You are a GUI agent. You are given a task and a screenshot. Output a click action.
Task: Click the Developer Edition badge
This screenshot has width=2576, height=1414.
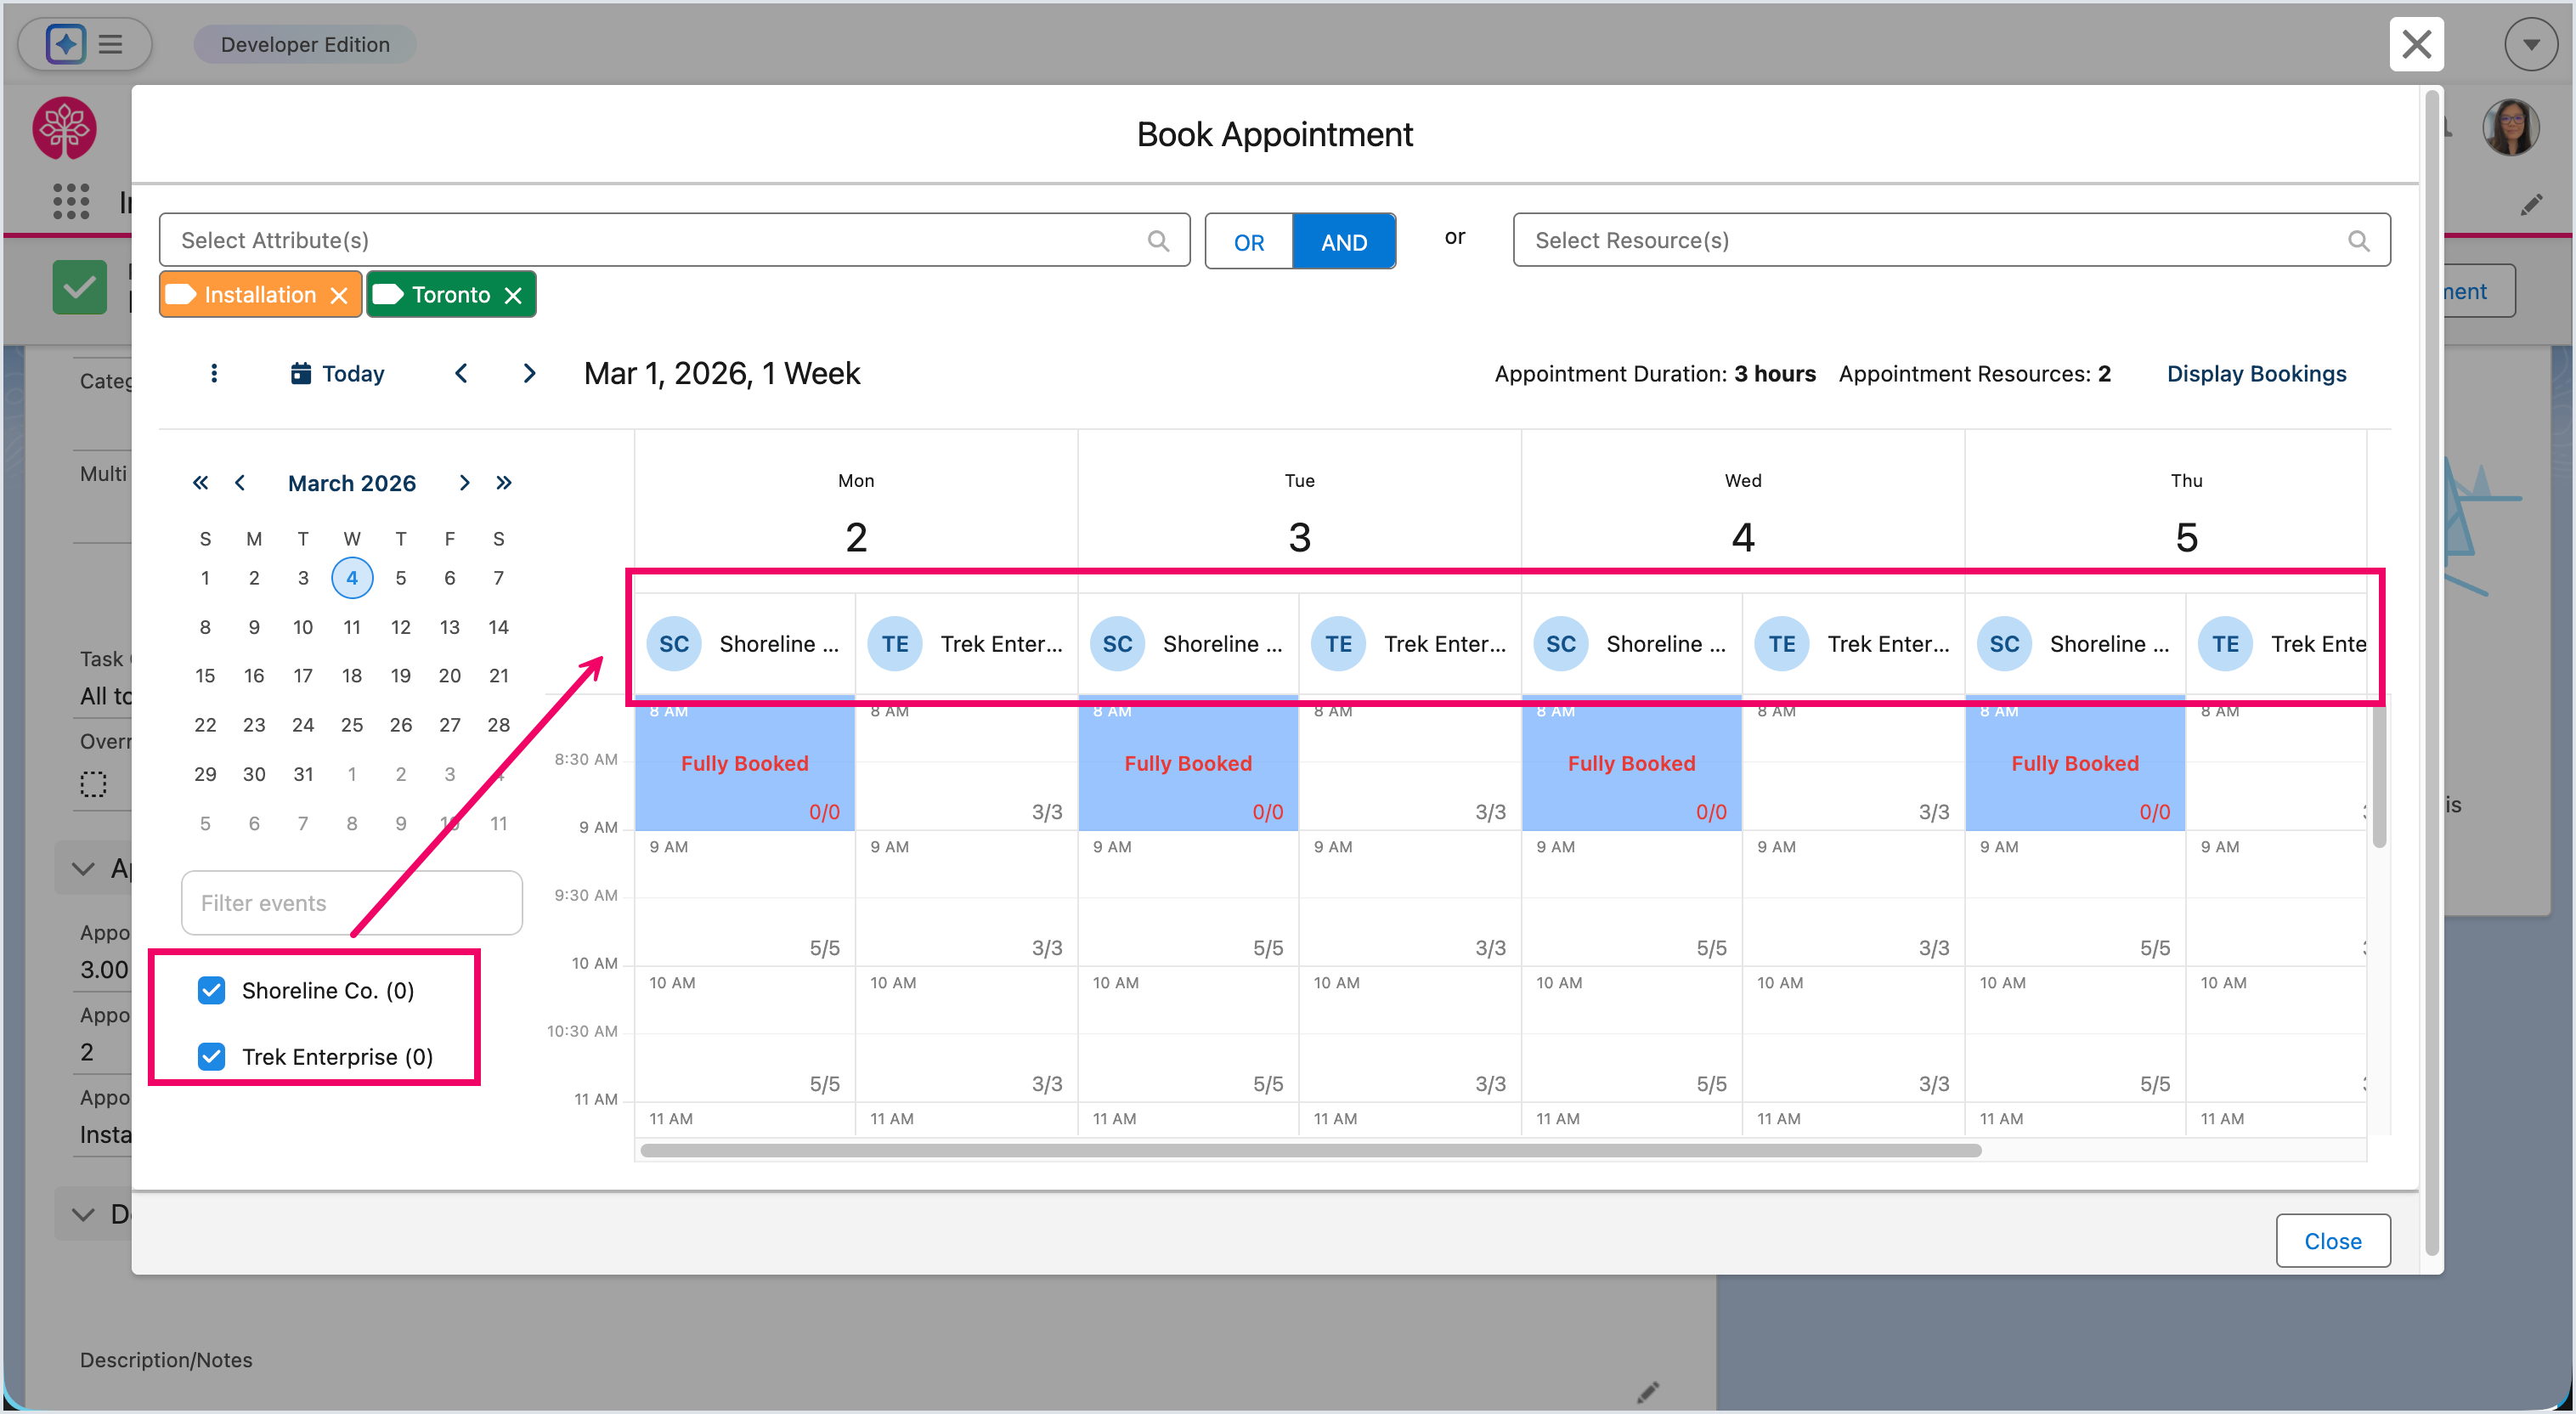305,44
